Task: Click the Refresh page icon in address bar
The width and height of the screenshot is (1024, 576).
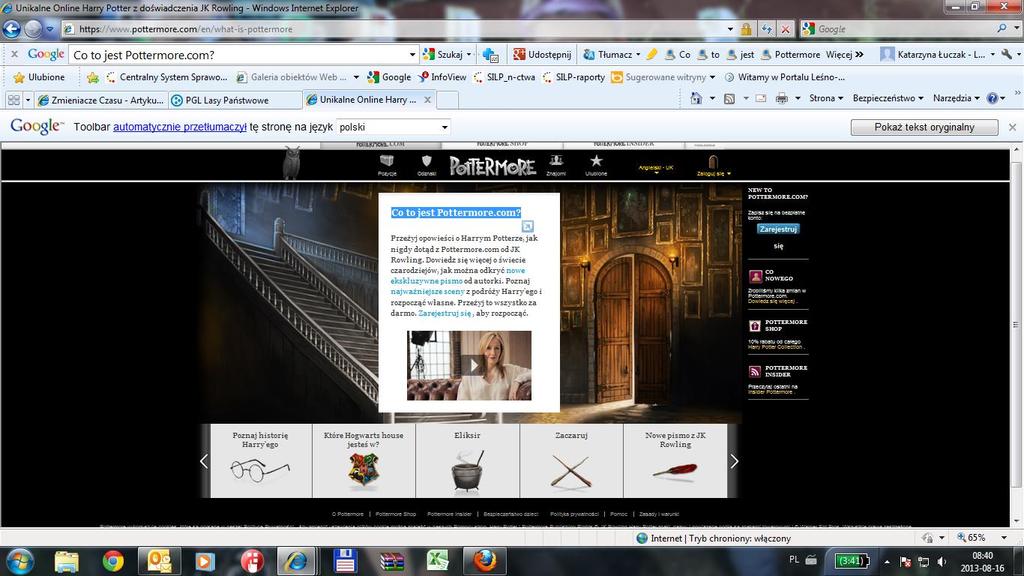Action: click(767, 29)
